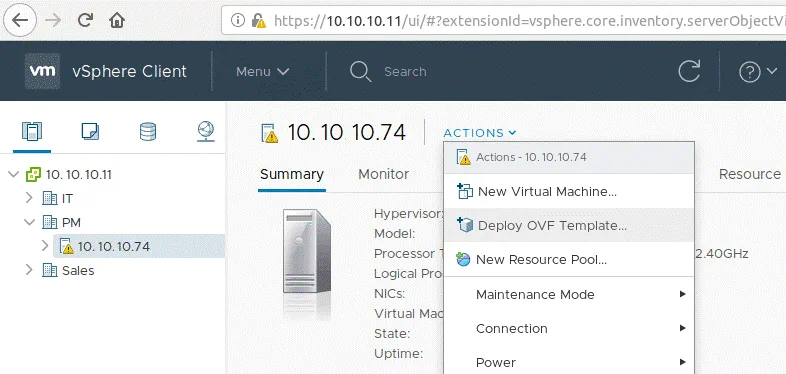Click the Sales datacenter icon
This screenshot has width=786, height=374.
pos(50,270)
